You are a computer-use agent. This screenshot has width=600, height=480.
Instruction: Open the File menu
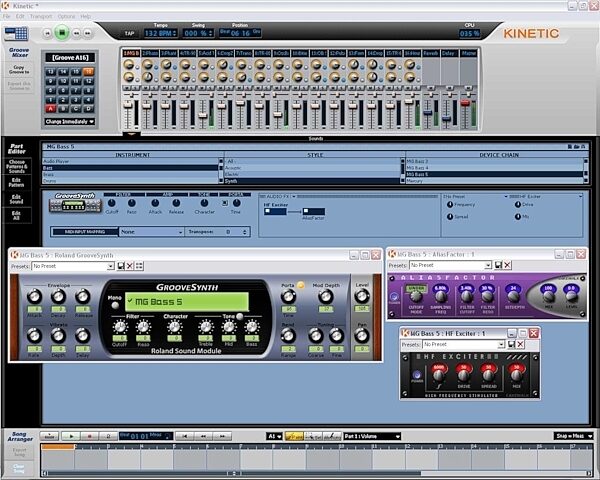coord(7,16)
